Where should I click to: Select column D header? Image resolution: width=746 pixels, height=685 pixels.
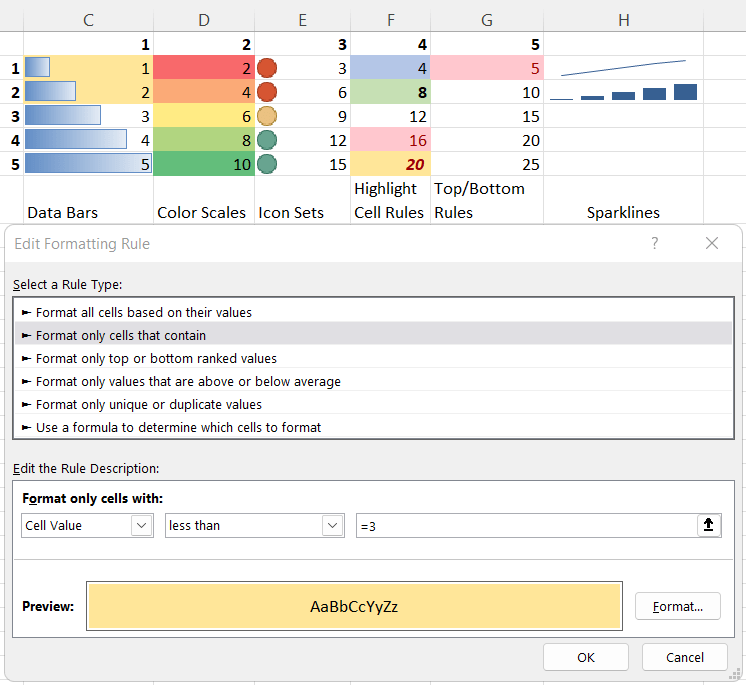[x=204, y=20]
